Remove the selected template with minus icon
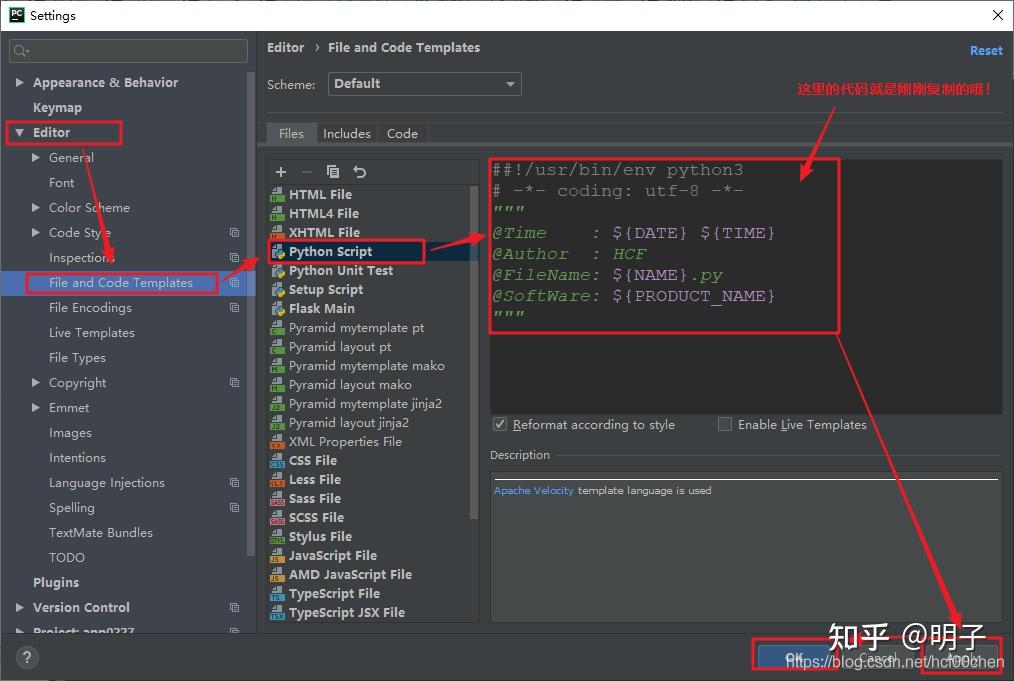The width and height of the screenshot is (1014, 681). click(x=307, y=171)
